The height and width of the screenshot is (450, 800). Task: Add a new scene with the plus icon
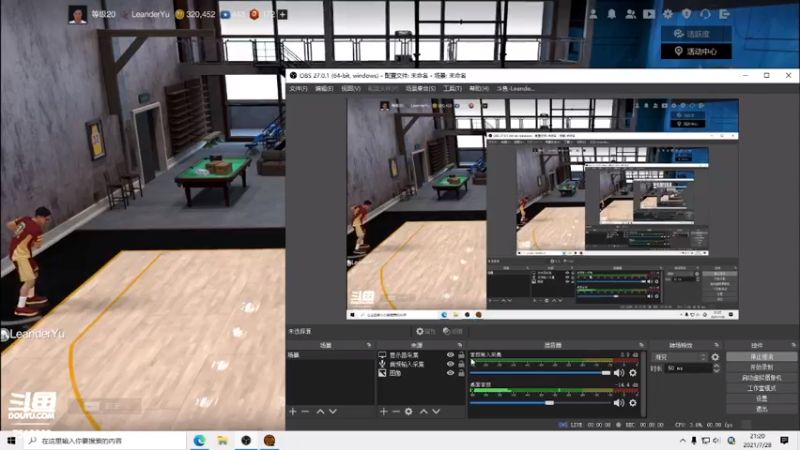coord(293,411)
